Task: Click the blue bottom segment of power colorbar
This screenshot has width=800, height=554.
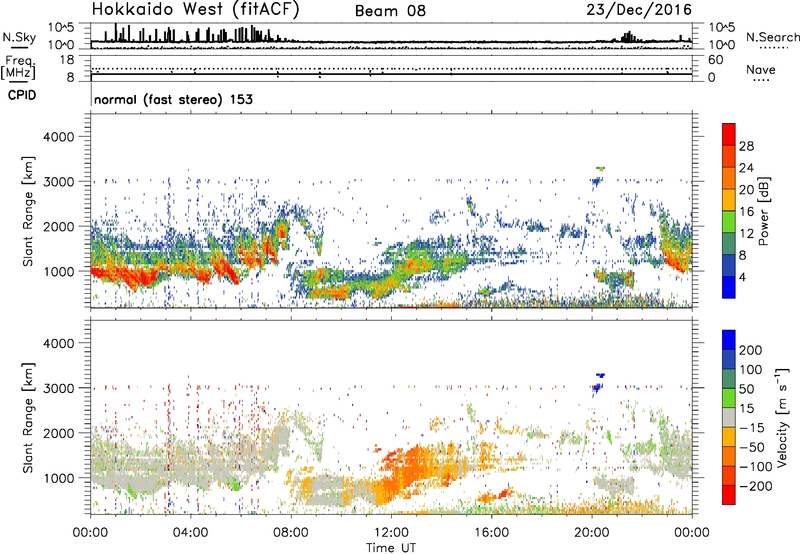Action: tap(729, 287)
